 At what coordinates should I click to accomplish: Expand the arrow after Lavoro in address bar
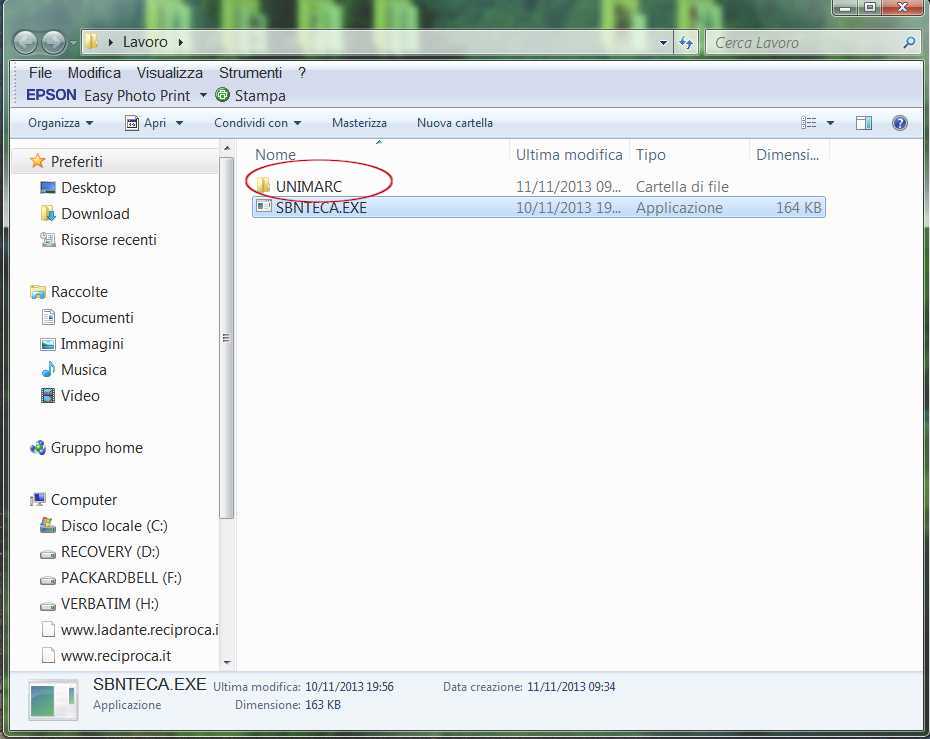click(180, 42)
